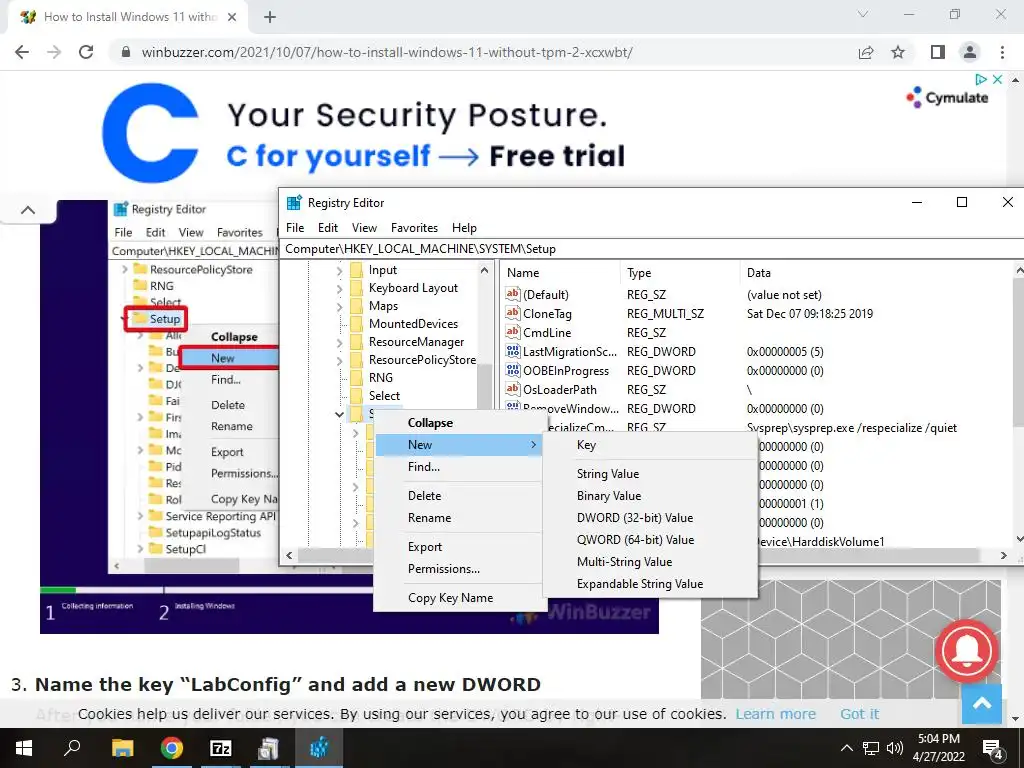Open the Windows Start menu
Image resolution: width=1024 pixels, height=768 pixels.
coord(24,748)
